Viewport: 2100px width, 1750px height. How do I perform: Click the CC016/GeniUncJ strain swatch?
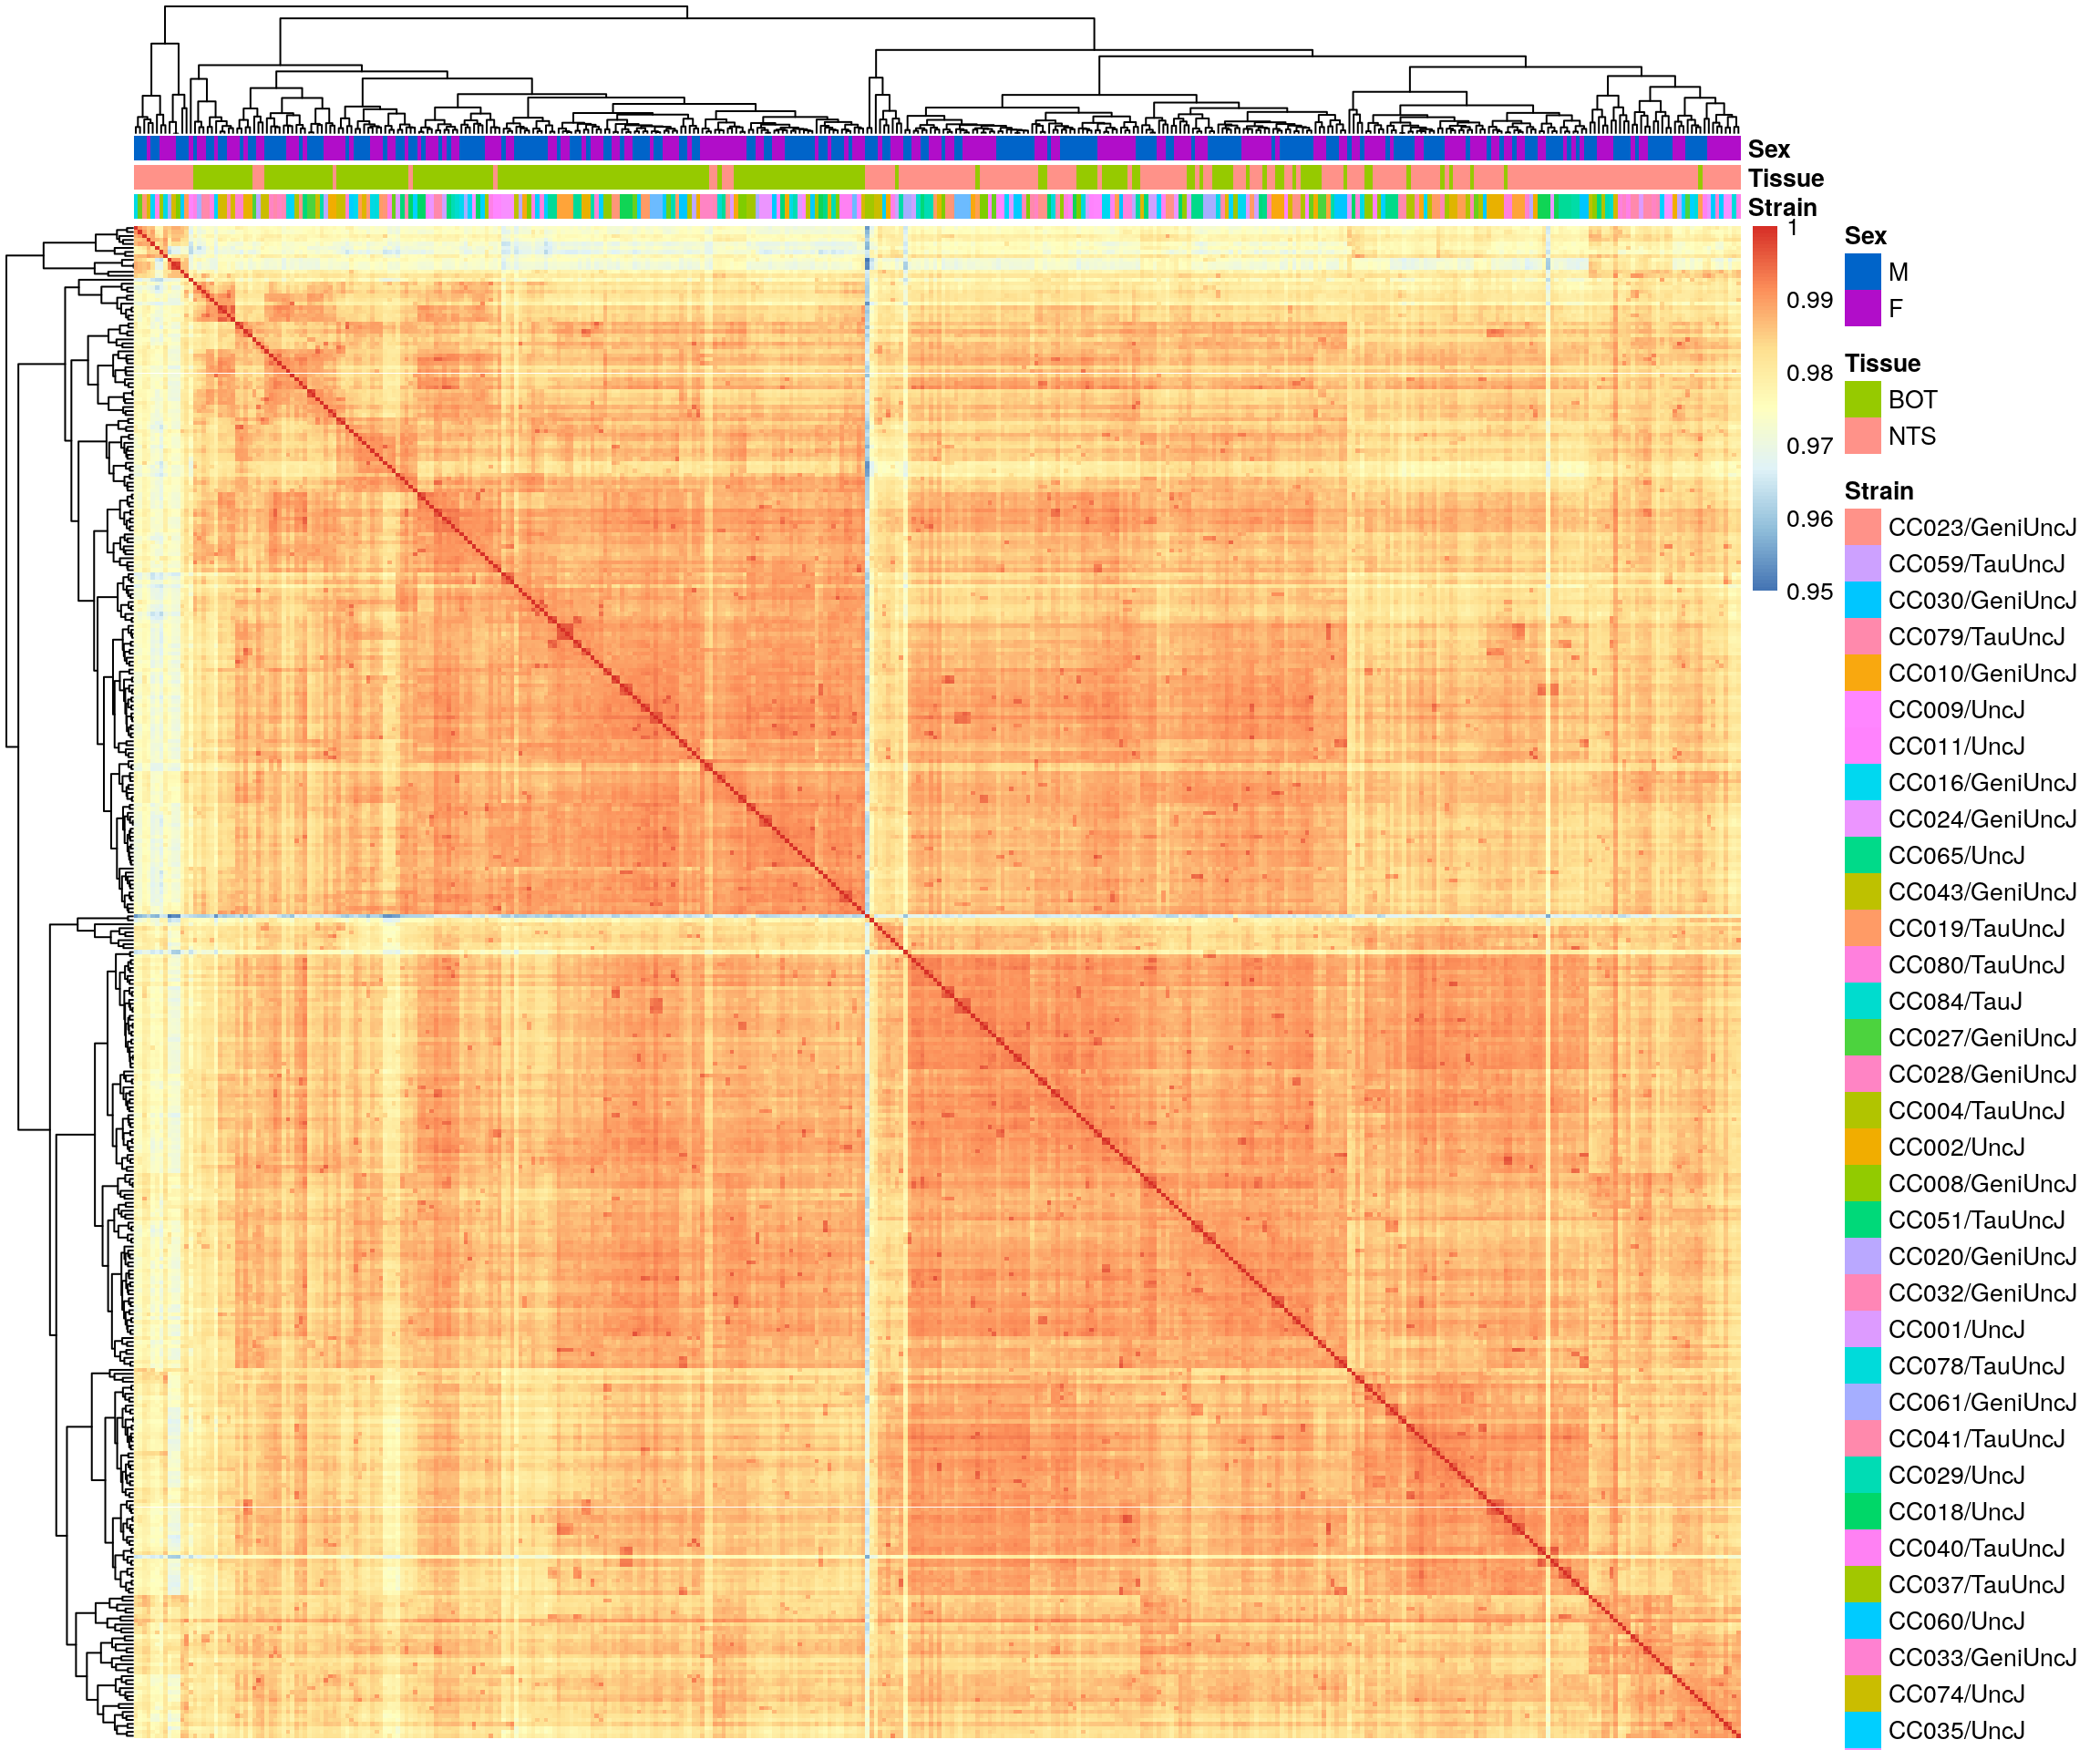coord(1862,782)
